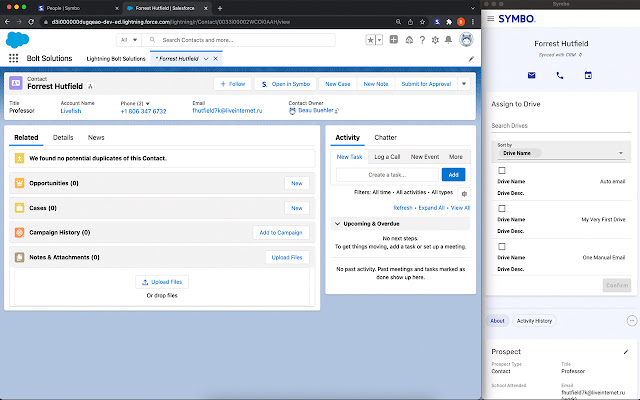Viewport: 640px width, 400px height.
Task: Click the Prospect edit pencil icon
Action: coord(626,352)
